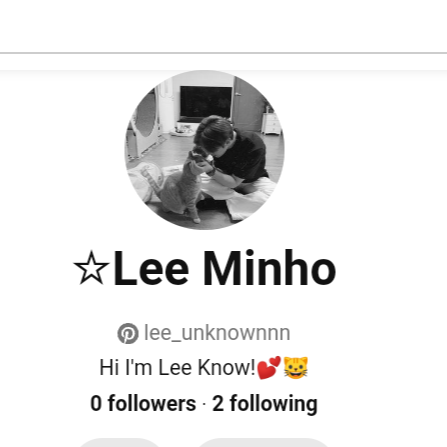Click the TV screen in the profile photo

[206, 102]
